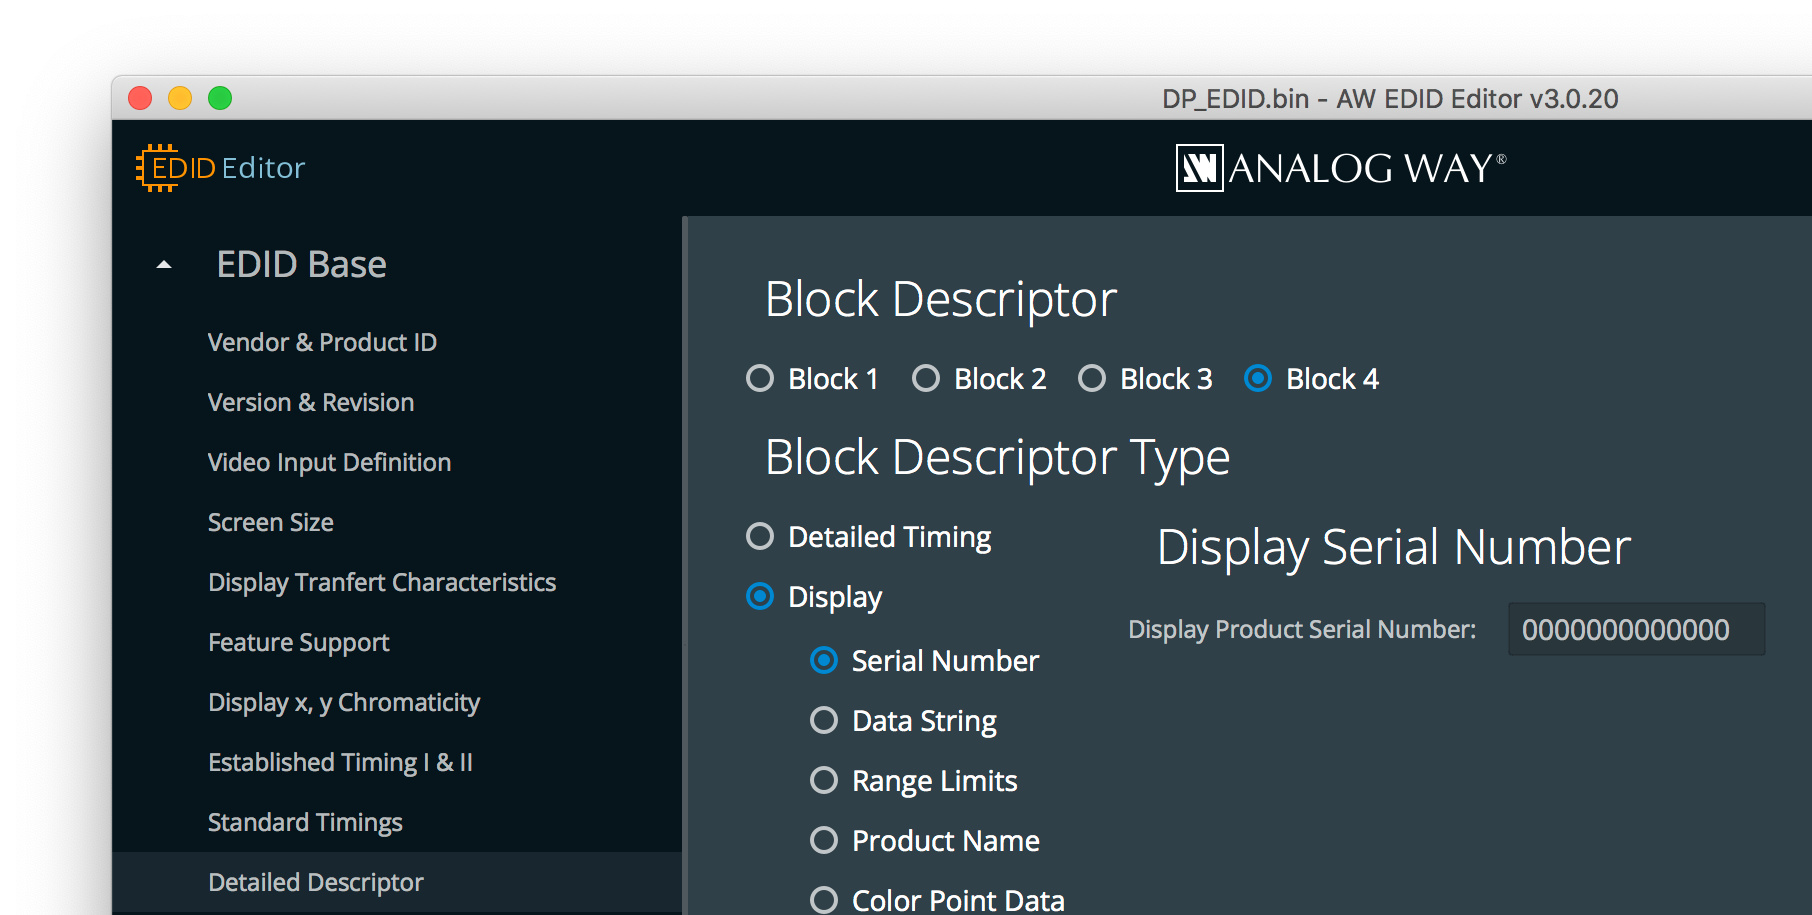The image size is (1812, 915).
Task: Click the Display Product Serial Number field
Action: (1636, 630)
